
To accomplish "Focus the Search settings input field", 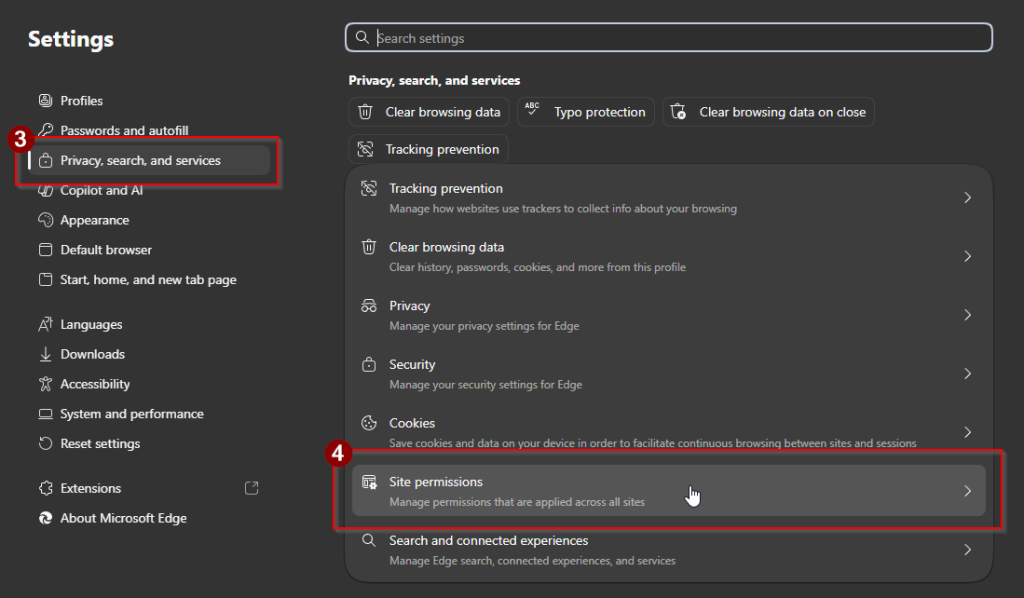I will tap(669, 37).
